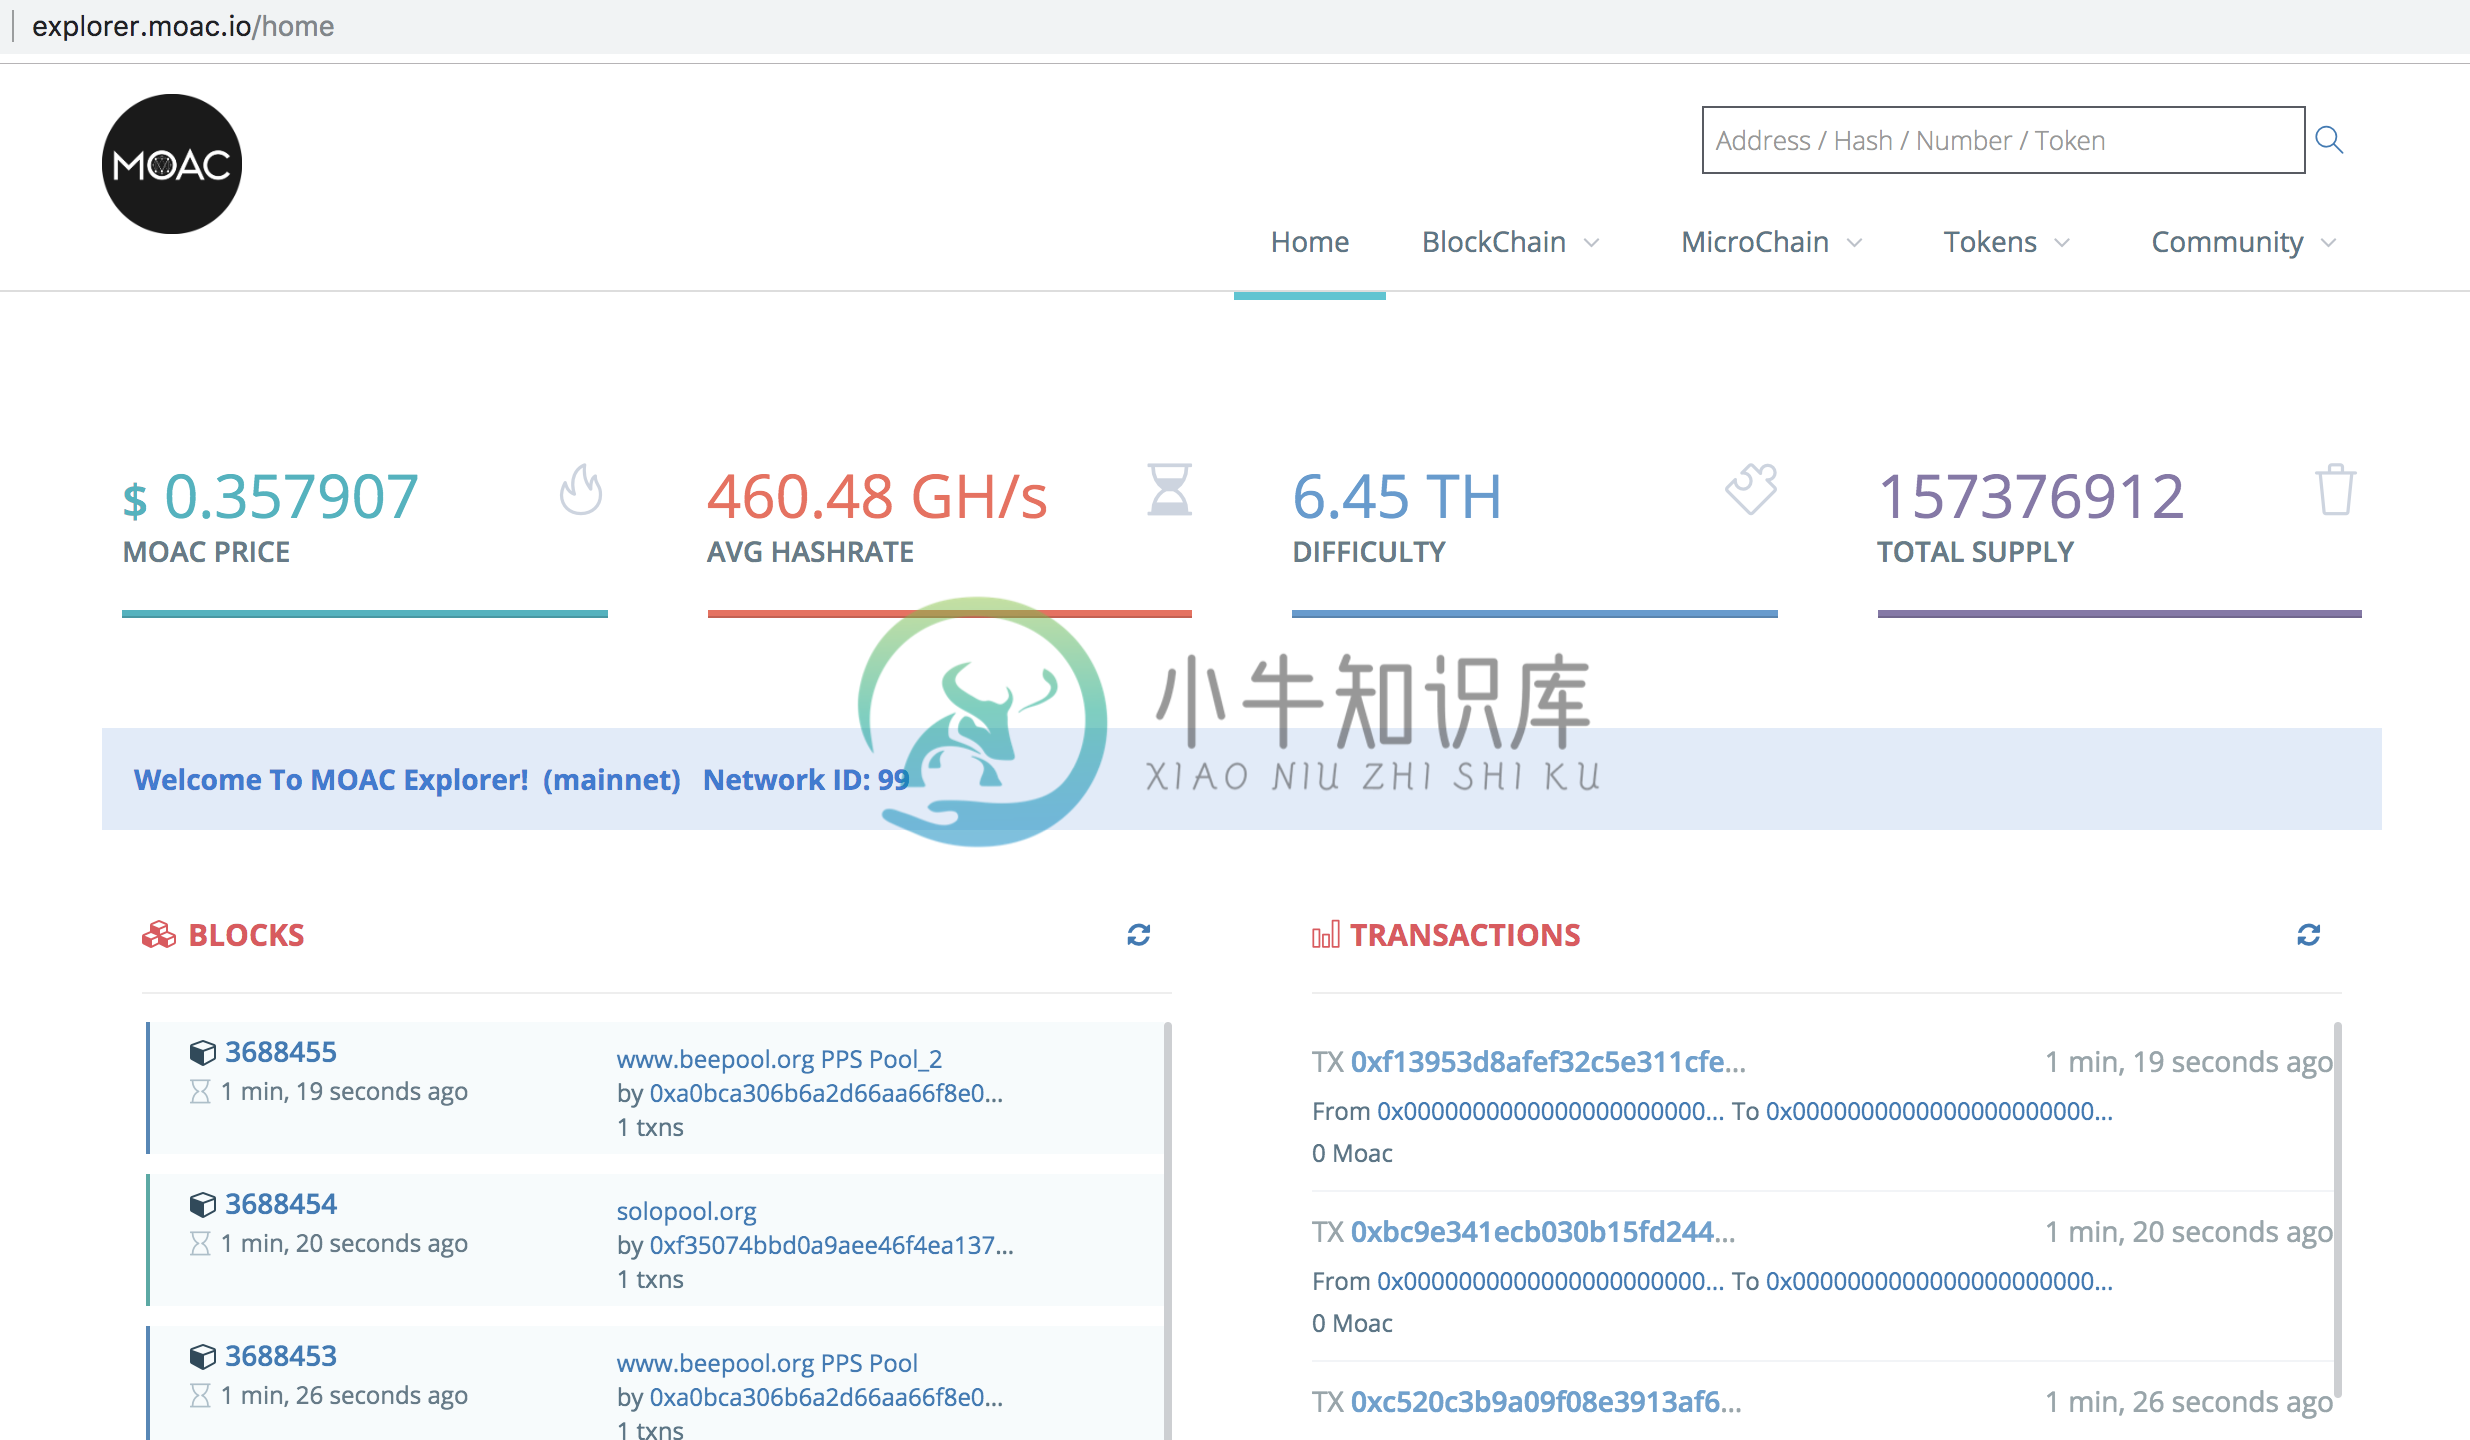Viewport: 2470px width, 1440px height.
Task: Click the 460.48 GH/s hashrate value
Action: click(877, 496)
